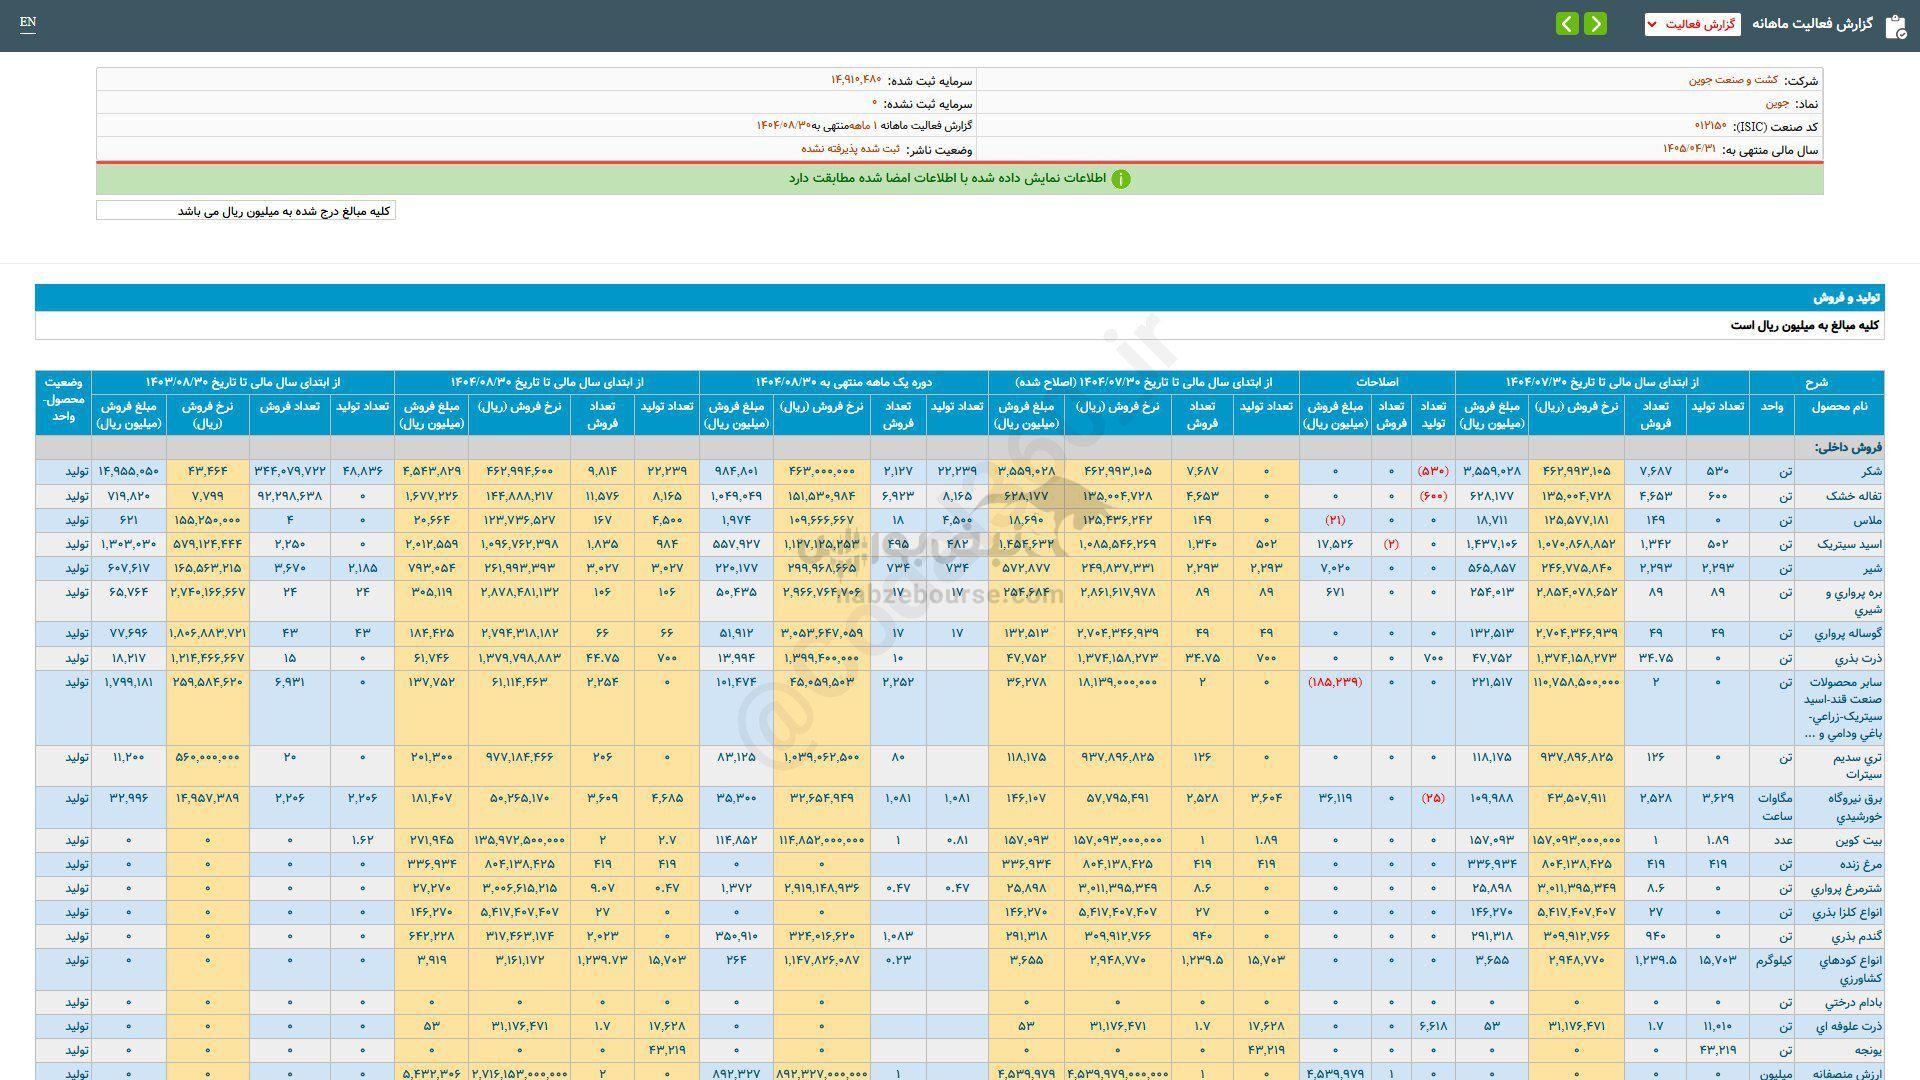
Task: Click the green info circle icon
Action: pos(1121,179)
